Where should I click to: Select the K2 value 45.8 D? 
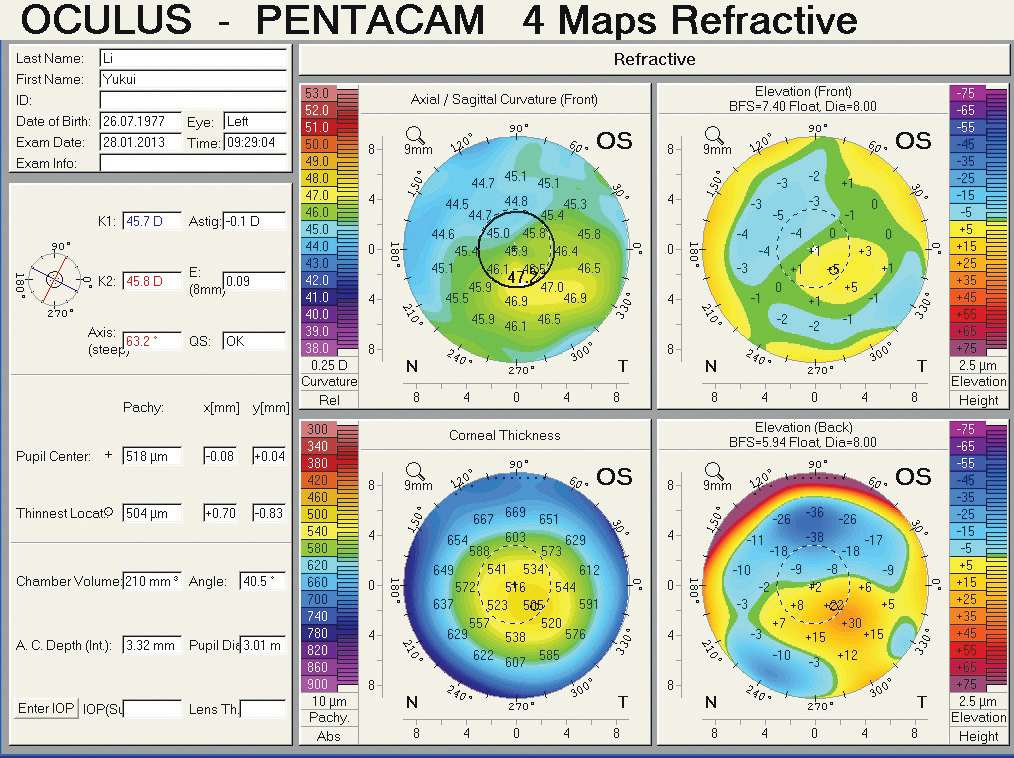(152, 281)
